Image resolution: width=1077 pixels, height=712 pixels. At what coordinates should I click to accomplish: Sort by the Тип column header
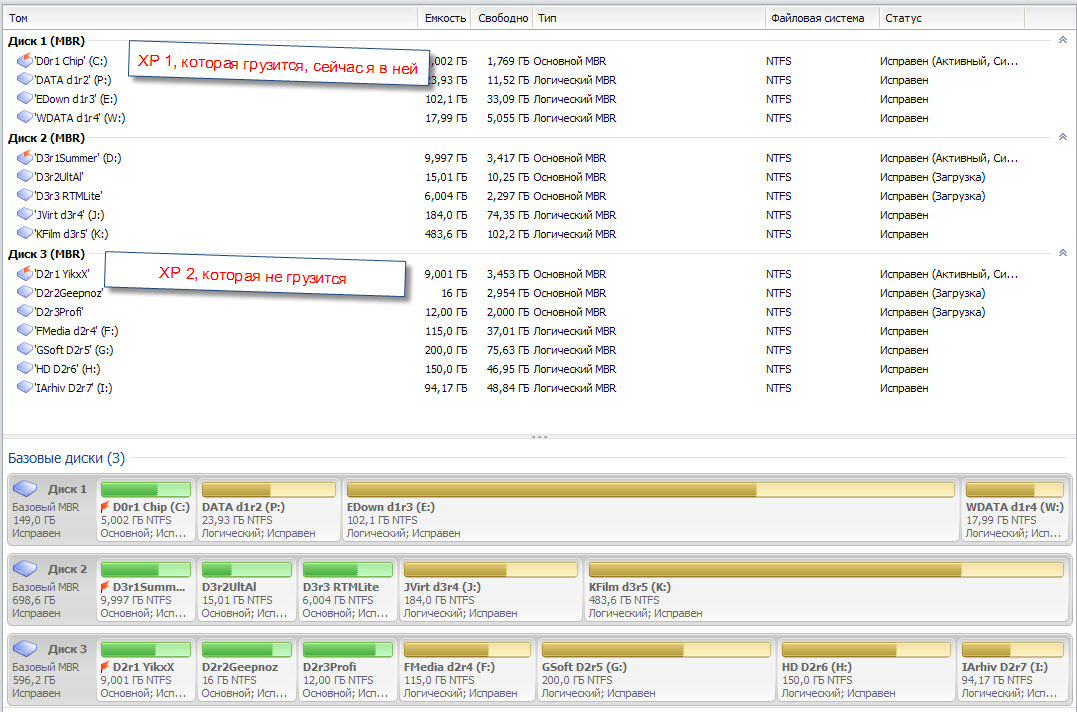649,18
